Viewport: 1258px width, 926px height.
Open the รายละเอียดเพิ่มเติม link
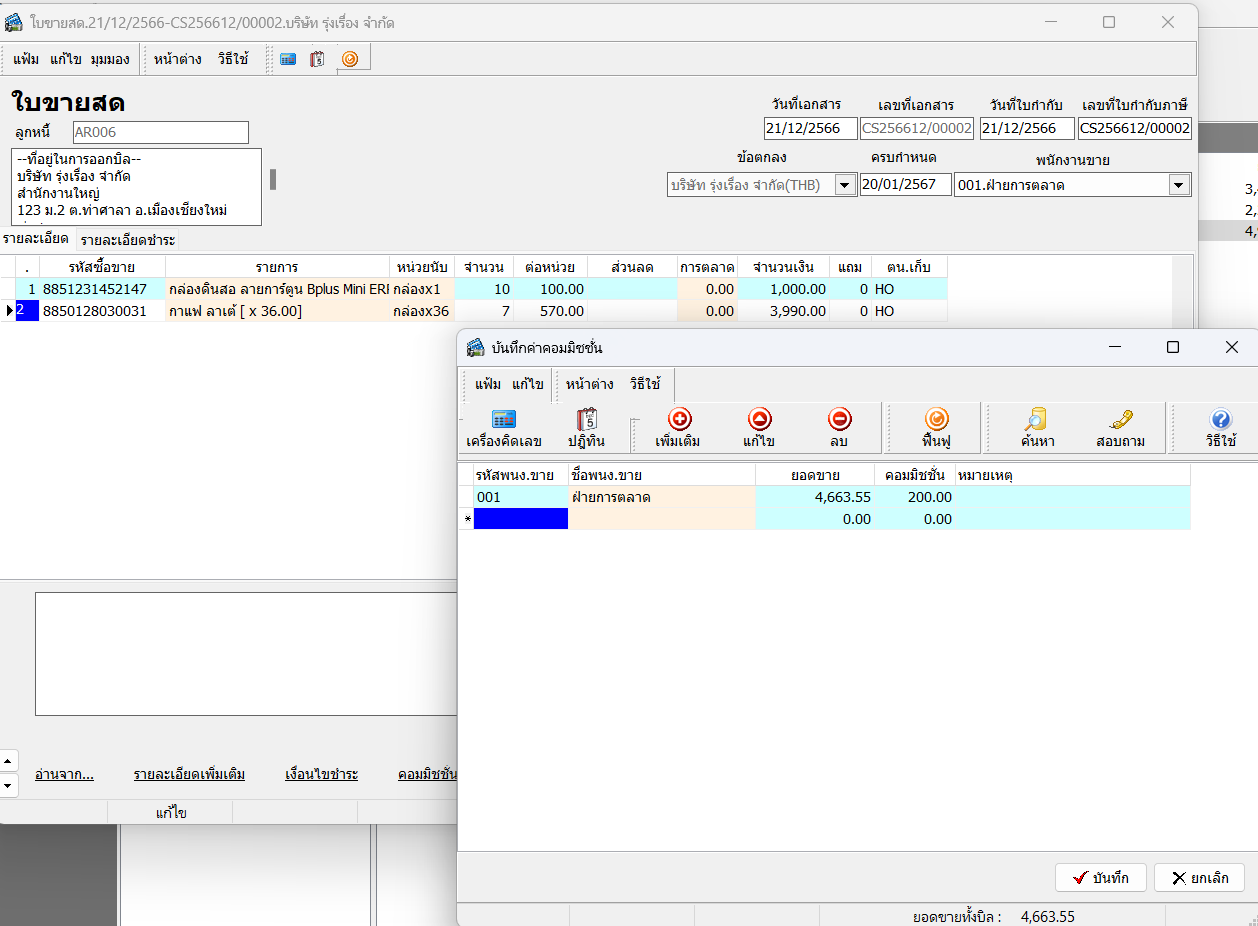(189, 775)
